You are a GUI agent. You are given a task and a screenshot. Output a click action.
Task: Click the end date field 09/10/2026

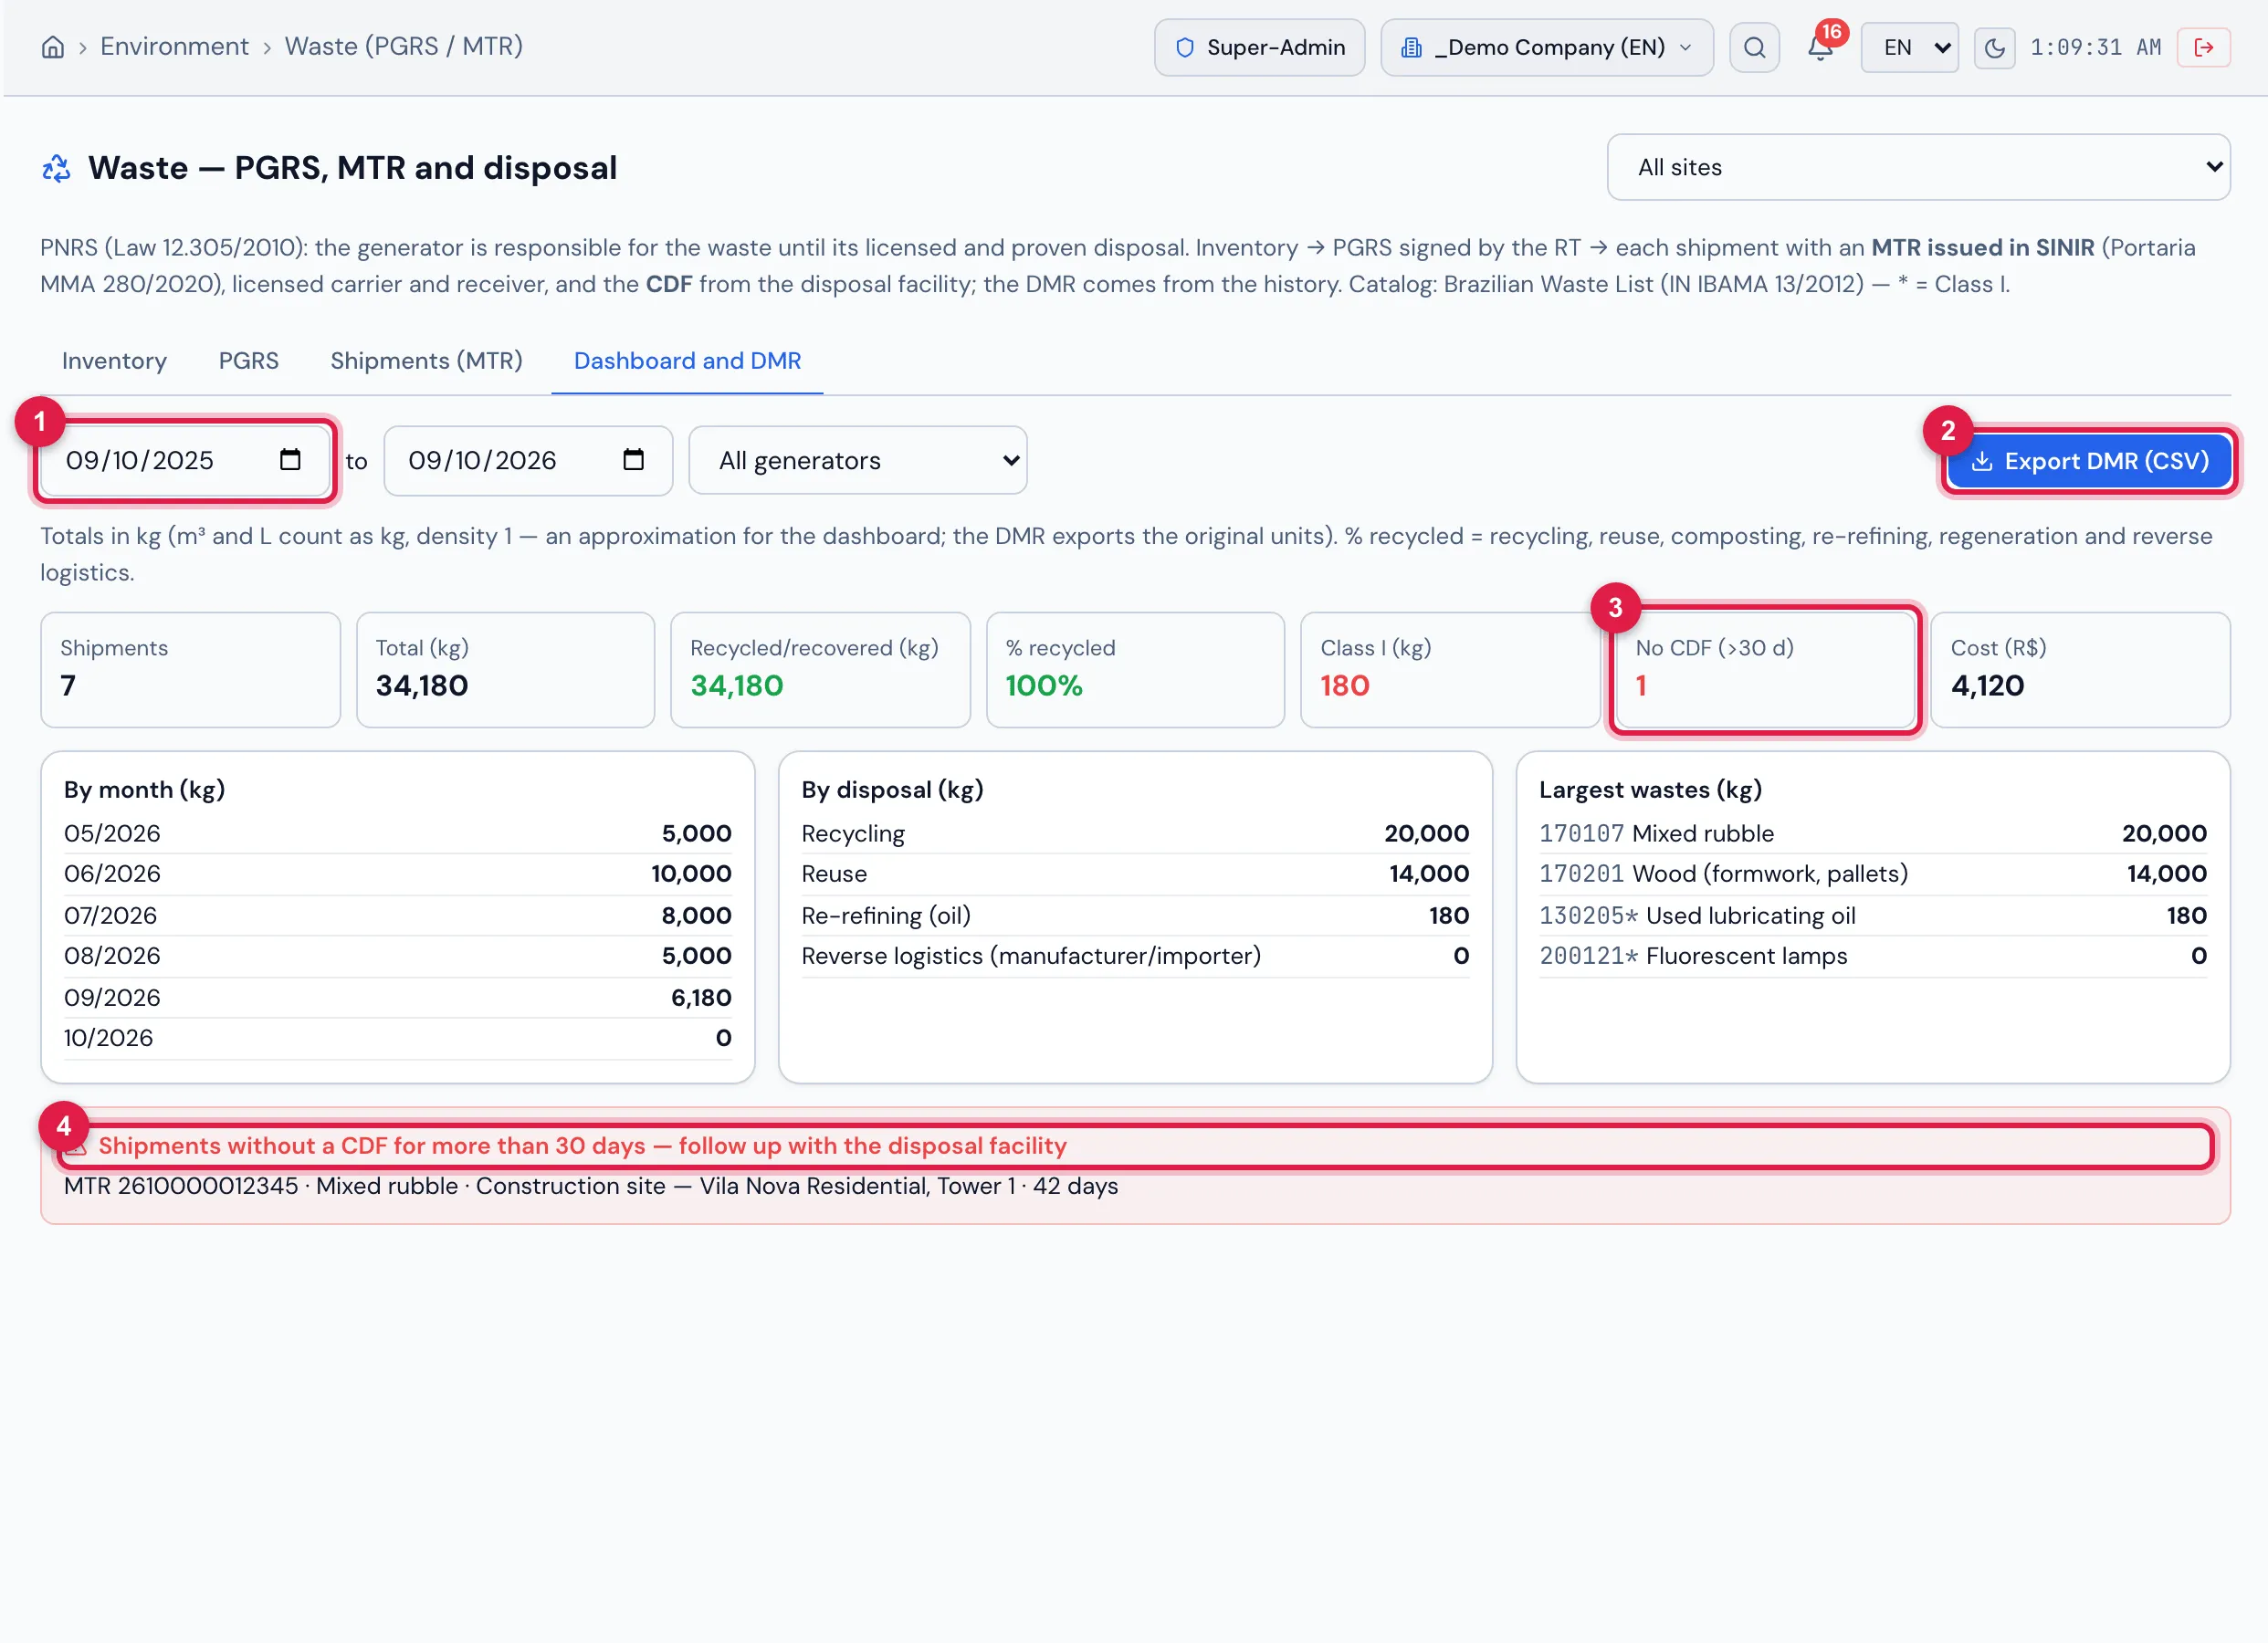tap(528, 460)
